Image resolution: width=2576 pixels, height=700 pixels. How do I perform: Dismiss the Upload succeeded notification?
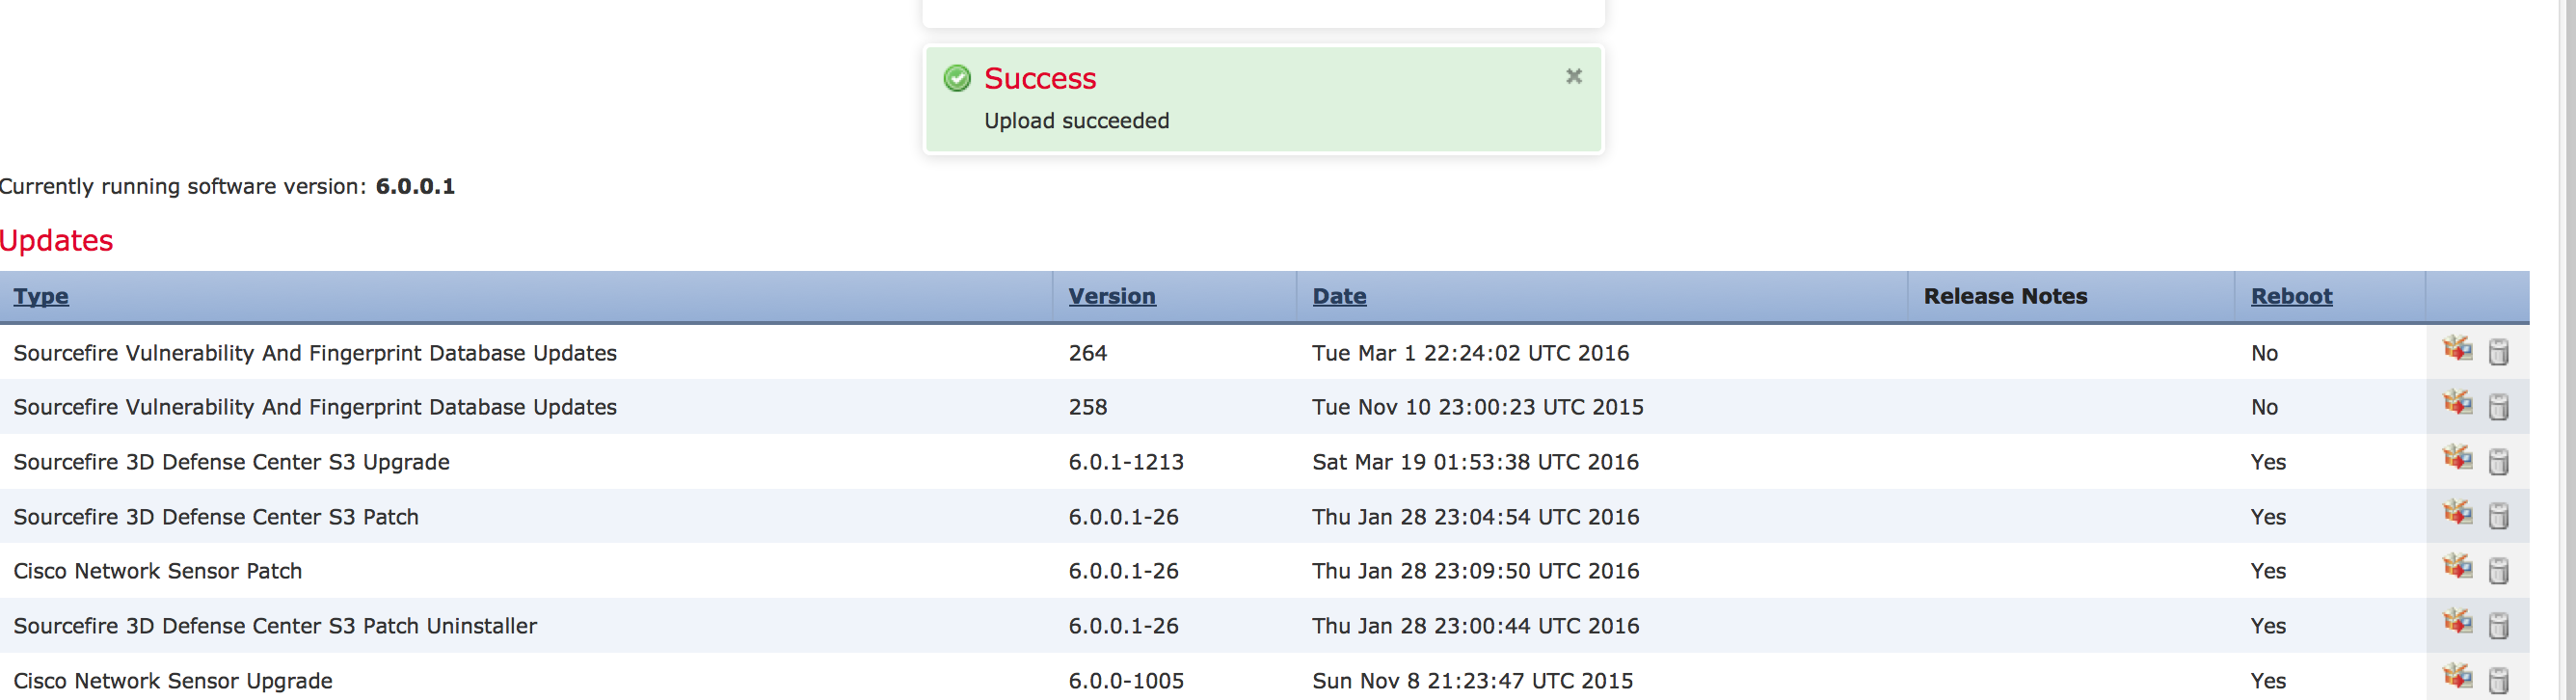(x=1573, y=76)
